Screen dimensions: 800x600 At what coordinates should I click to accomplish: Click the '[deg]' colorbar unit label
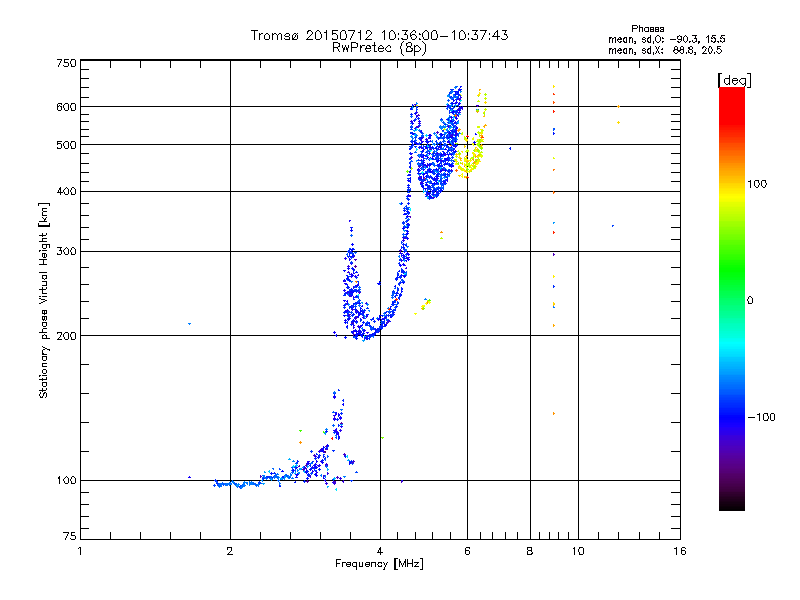point(734,80)
